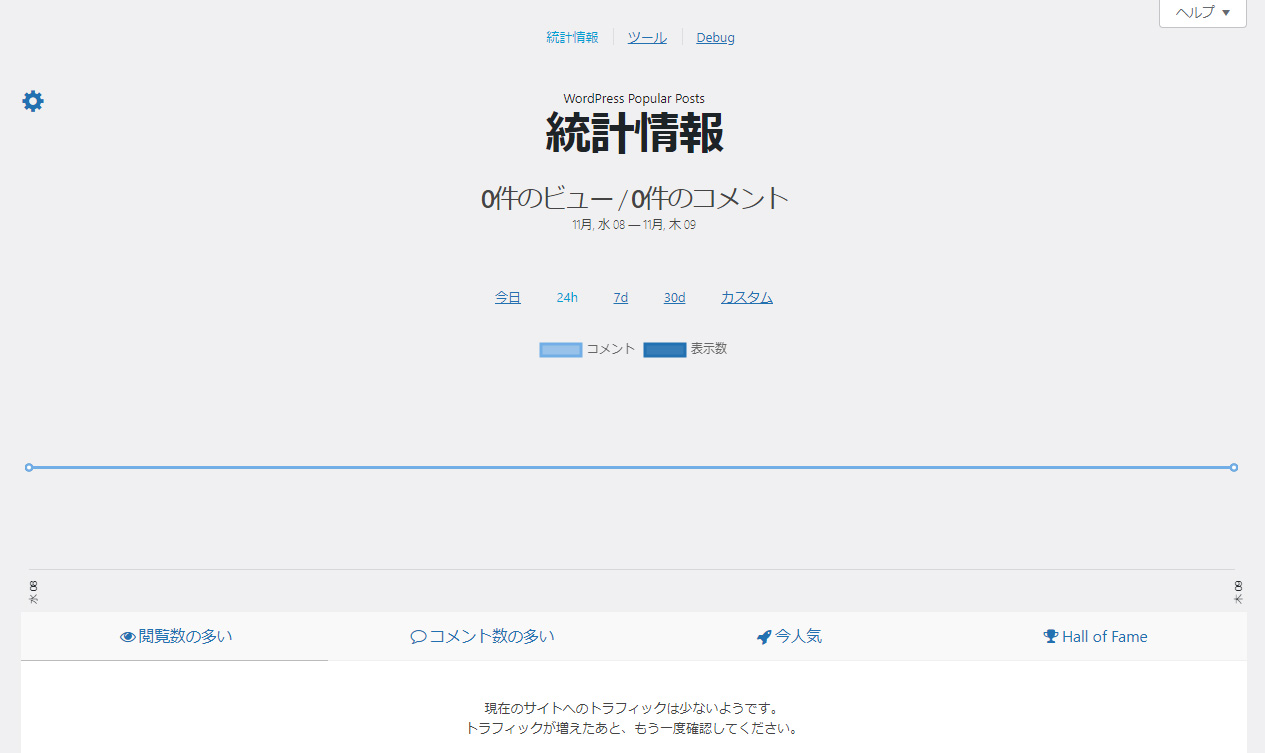1265x753 pixels.
Task: Click the 統計情報 page heading
Action: tap(634, 132)
